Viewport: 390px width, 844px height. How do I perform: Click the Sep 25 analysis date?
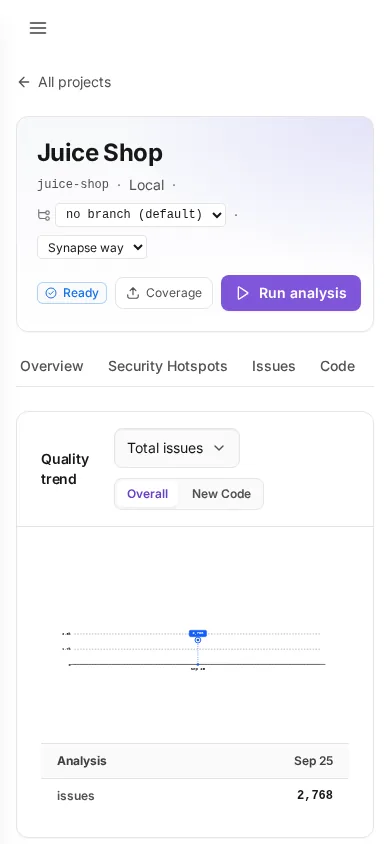(x=314, y=761)
